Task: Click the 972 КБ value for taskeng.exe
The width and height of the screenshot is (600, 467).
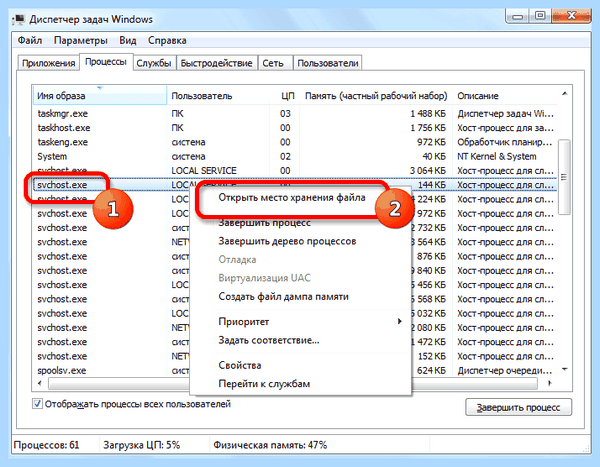Action: tap(431, 142)
